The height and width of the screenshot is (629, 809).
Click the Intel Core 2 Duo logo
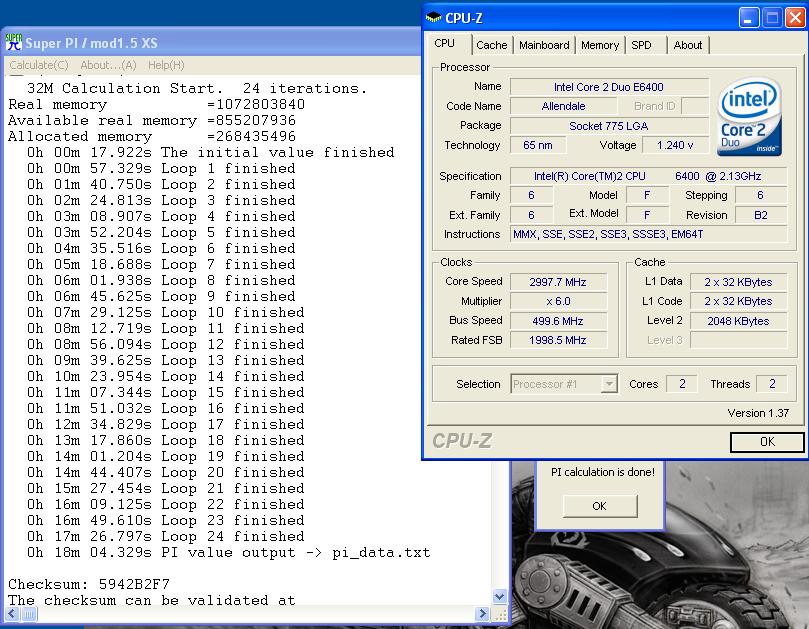tap(749, 117)
